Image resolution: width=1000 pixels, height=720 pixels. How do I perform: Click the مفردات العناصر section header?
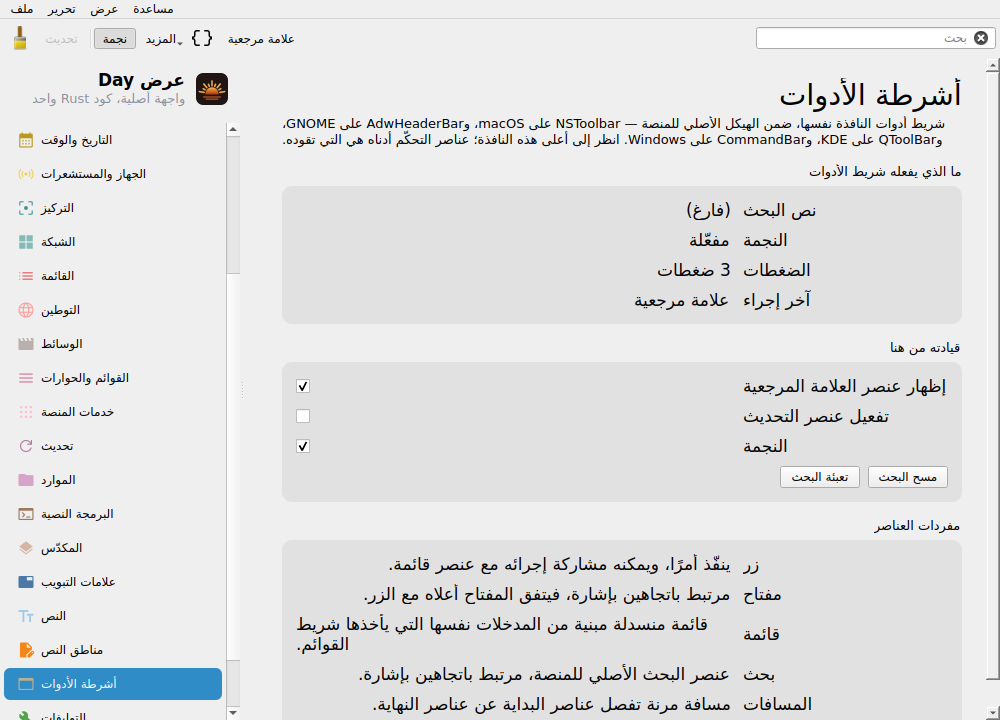tap(917, 526)
